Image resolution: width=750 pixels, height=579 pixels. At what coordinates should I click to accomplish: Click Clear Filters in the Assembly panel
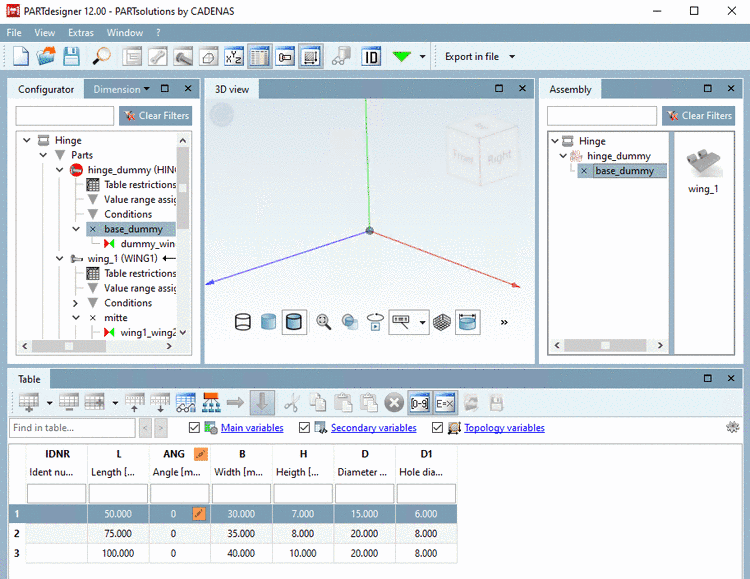(x=698, y=116)
